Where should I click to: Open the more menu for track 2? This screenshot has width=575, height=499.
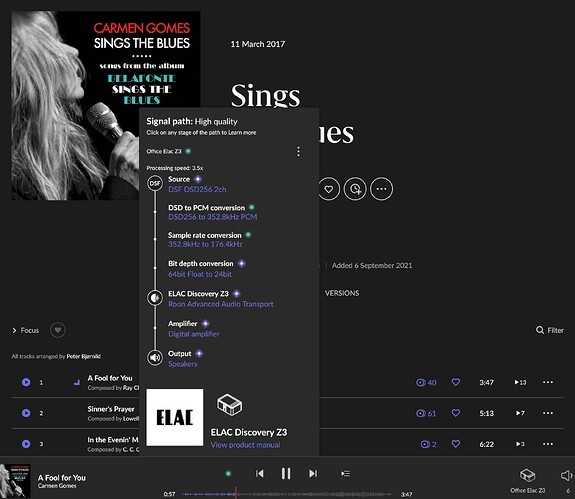click(548, 413)
